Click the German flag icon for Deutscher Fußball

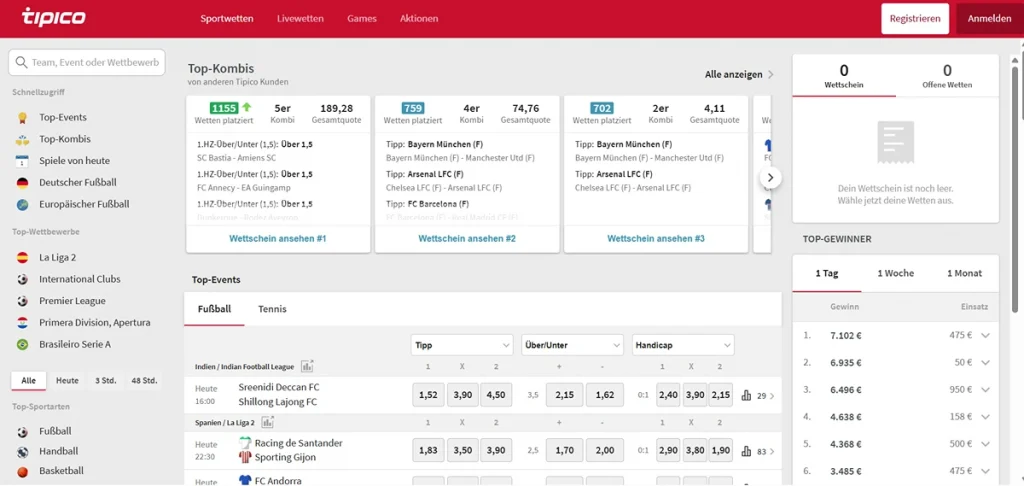click(22, 182)
